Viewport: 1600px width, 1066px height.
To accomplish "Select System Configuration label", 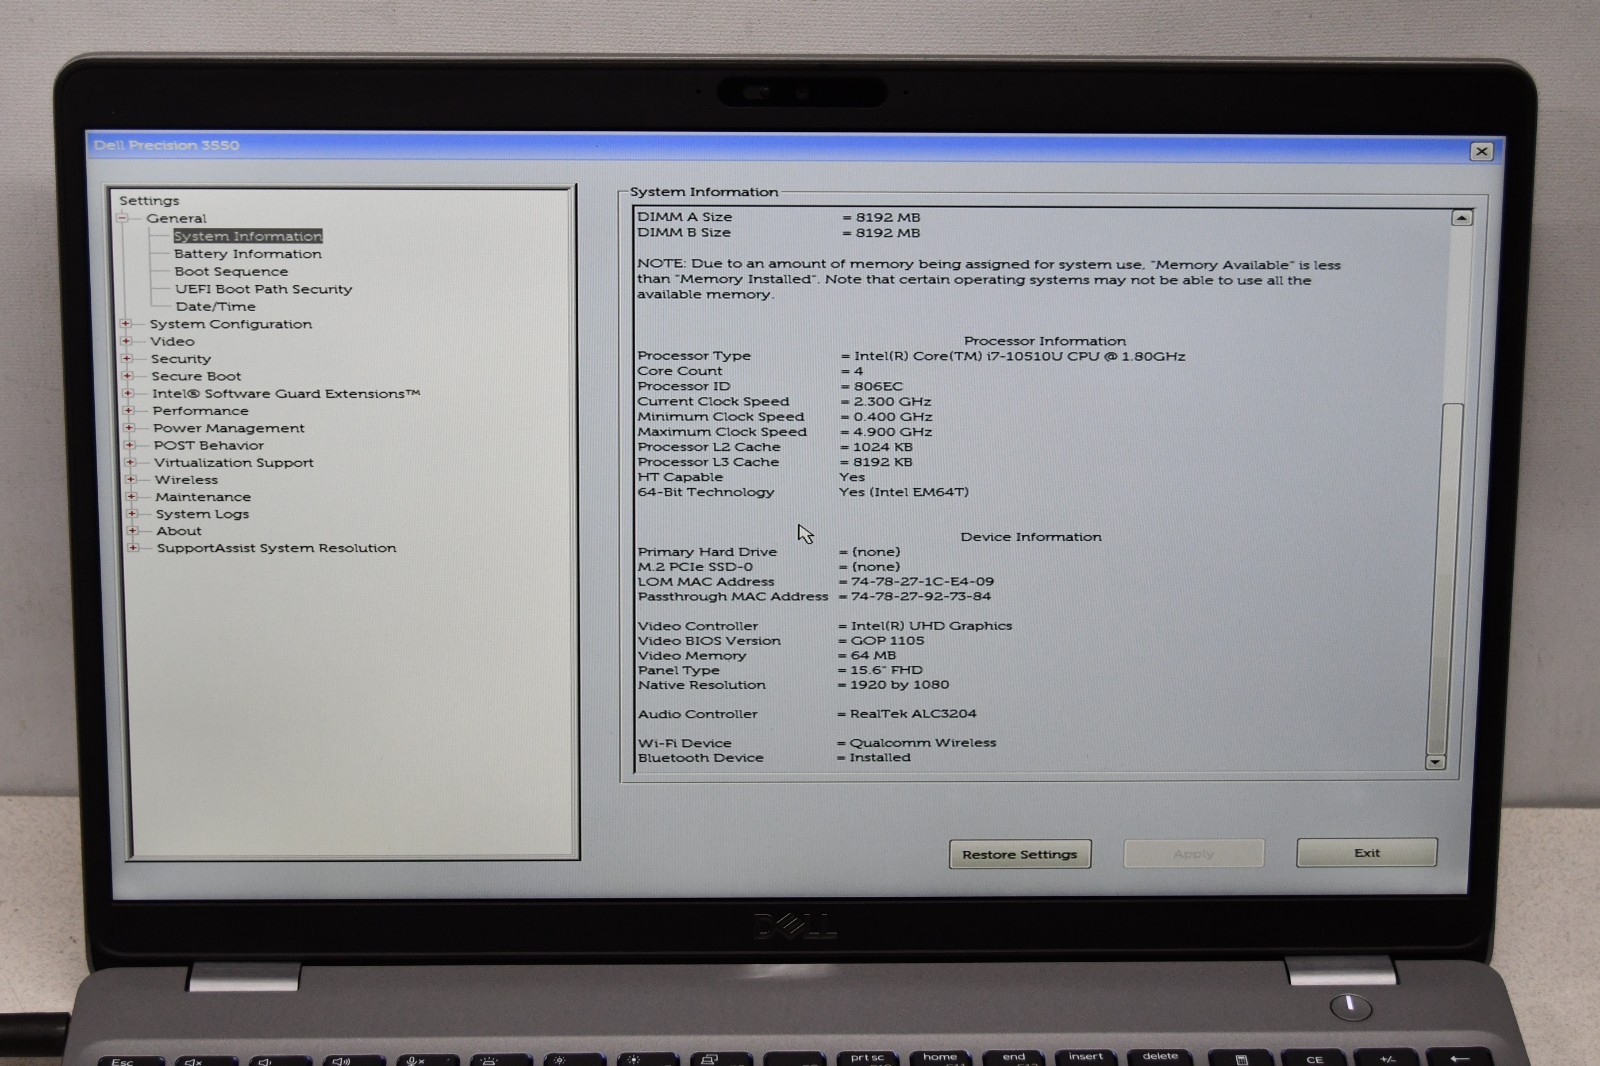I will pyautogui.click(x=231, y=324).
